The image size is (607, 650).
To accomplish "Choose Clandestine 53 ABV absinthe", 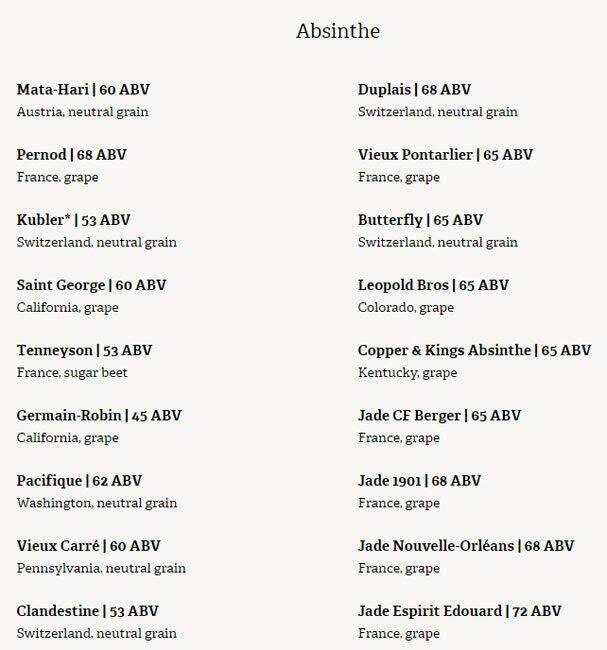I will coord(87,611).
